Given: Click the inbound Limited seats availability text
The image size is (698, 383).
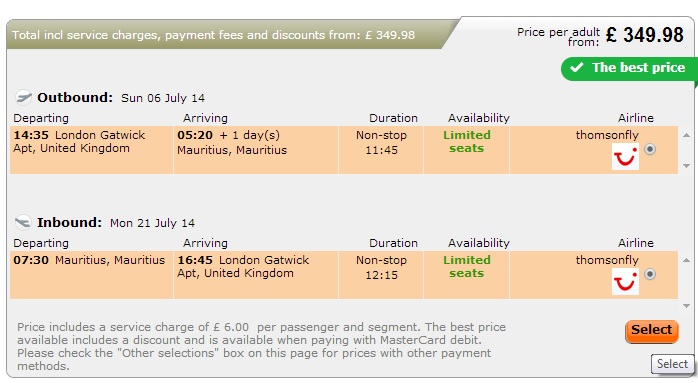Looking at the screenshot, I should pos(467,266).
